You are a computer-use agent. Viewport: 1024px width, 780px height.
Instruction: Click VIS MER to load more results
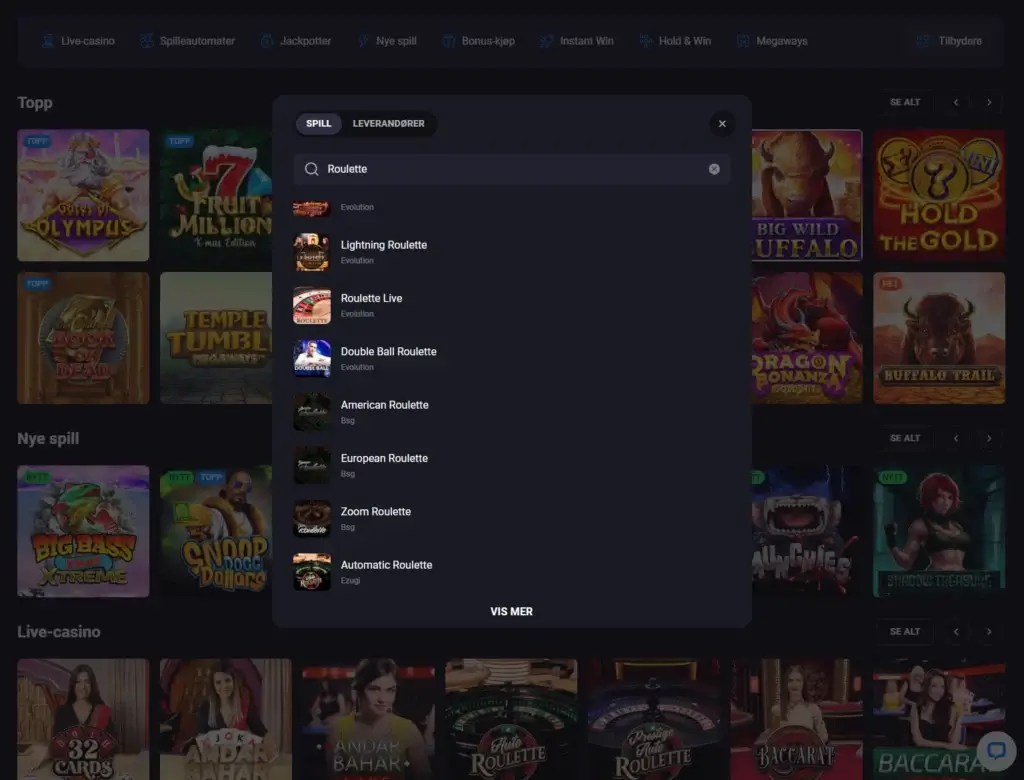click(x=511, y=611)
